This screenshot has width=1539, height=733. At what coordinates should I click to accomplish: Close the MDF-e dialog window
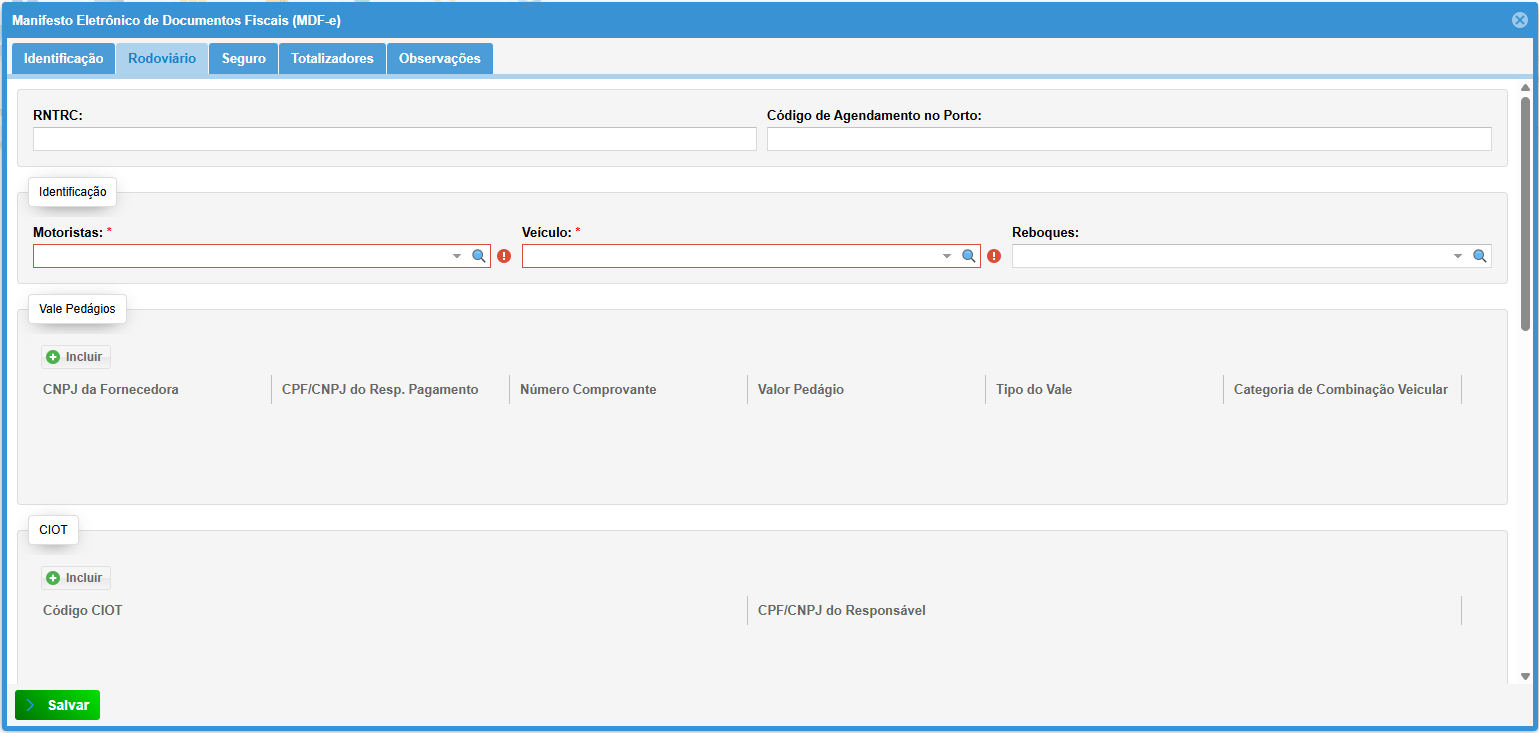point(1520,20)
